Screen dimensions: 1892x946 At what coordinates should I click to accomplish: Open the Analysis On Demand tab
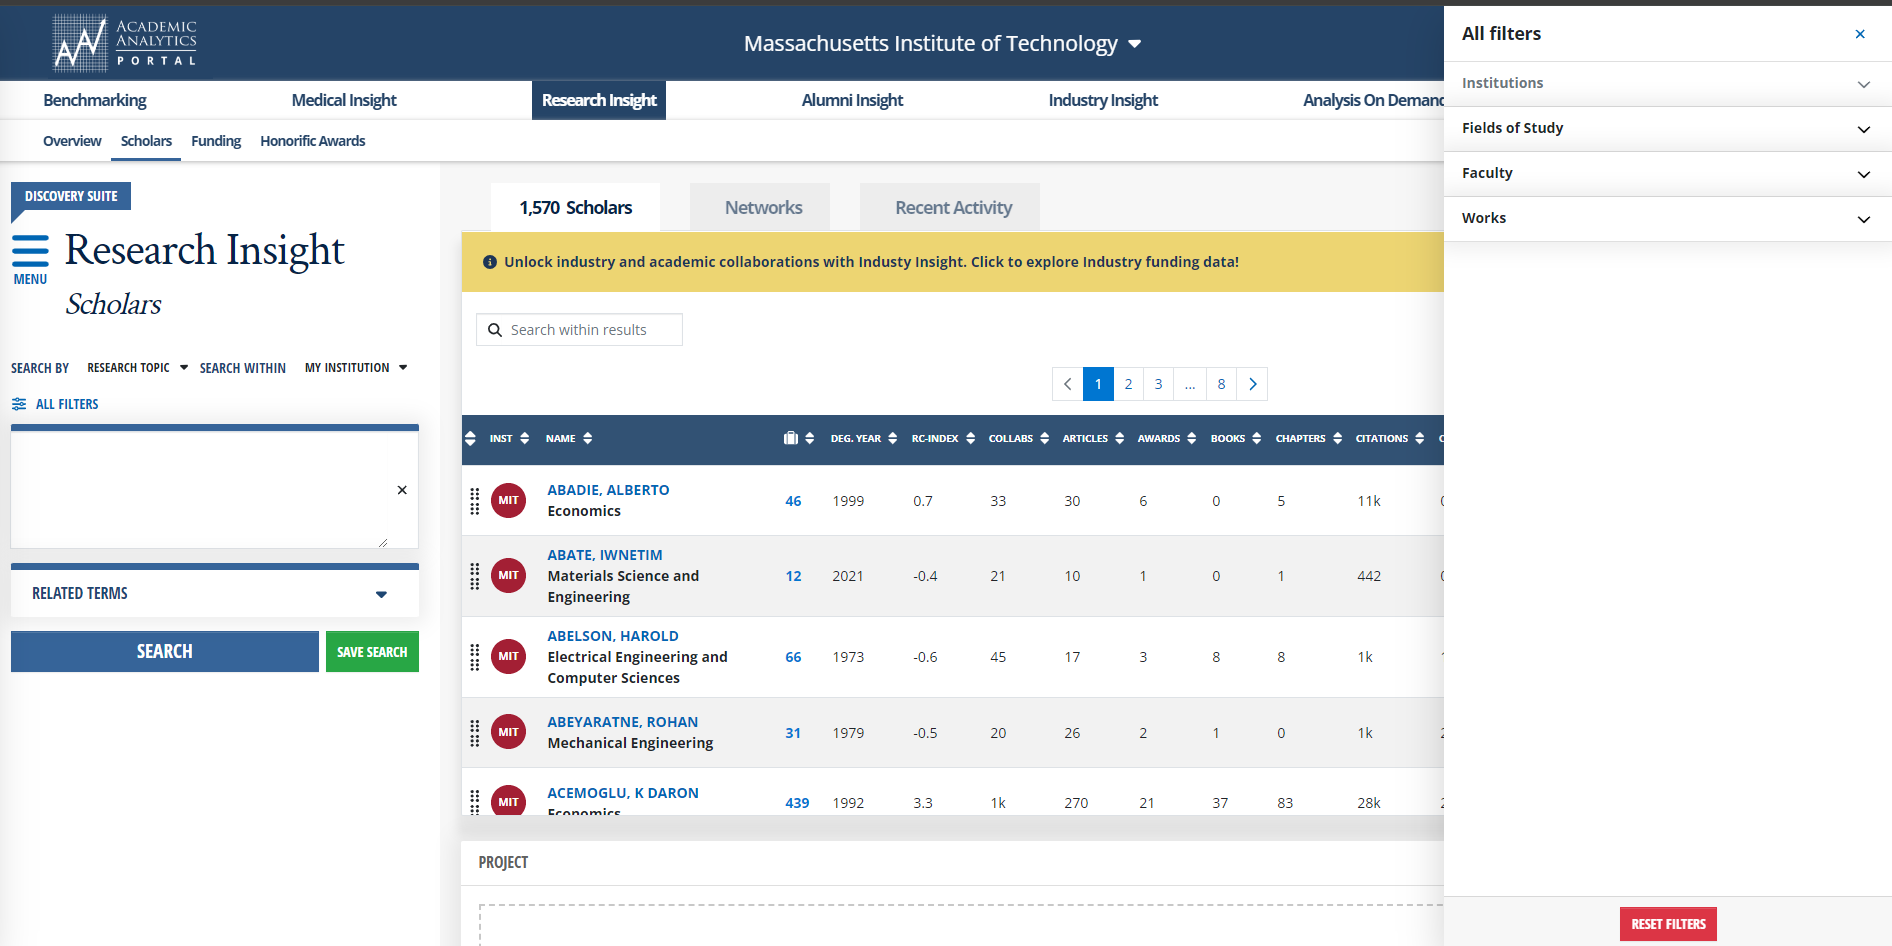(1373, 100)
